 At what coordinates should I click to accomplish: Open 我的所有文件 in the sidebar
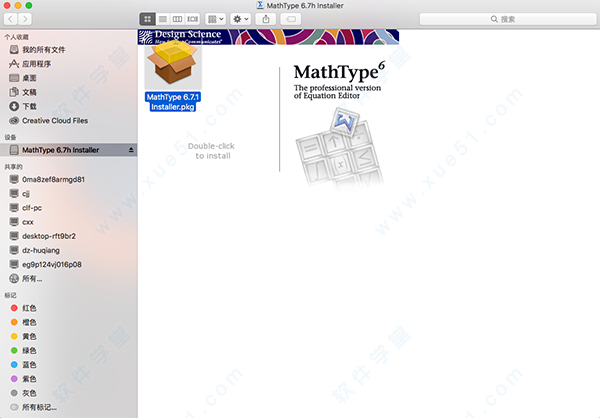coord(44,50)
